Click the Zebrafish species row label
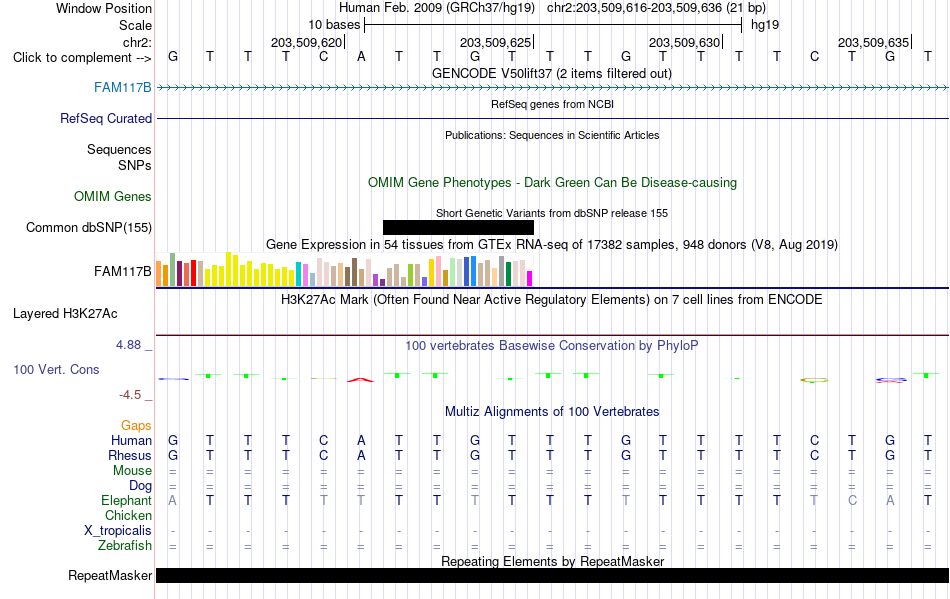Screen dimensions: 950x599 coord(125,546)
